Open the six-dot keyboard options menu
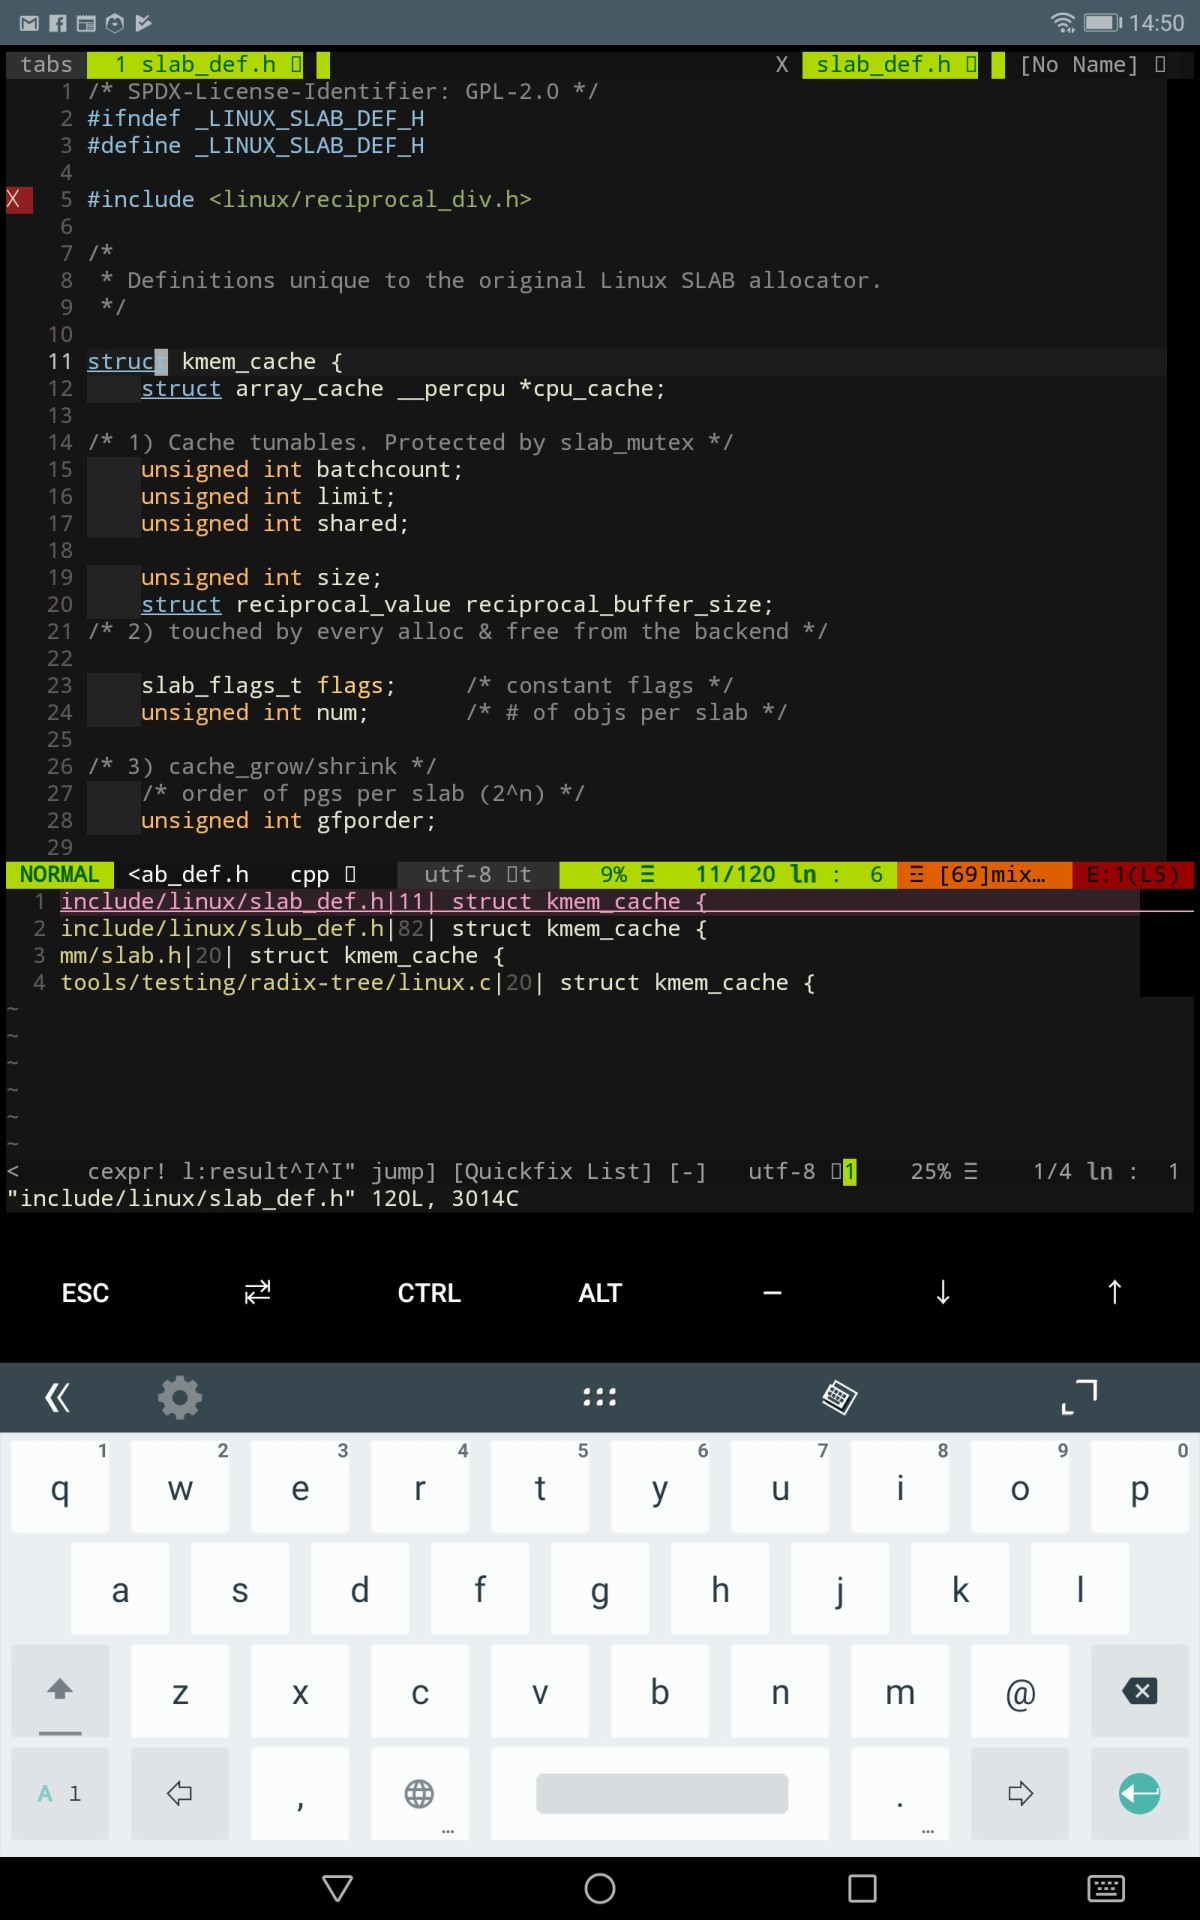The width and height of the screenshot is (1200, 1920). pyautogui.click(x=599, y=1397)
